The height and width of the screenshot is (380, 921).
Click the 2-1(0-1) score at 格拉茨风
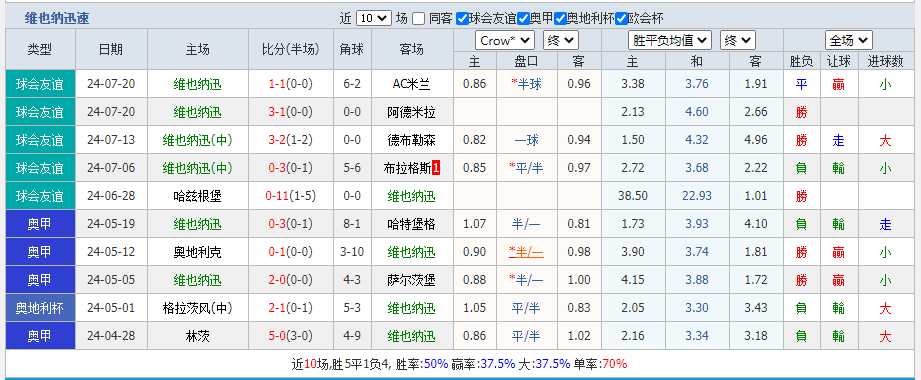click(290, 308)
